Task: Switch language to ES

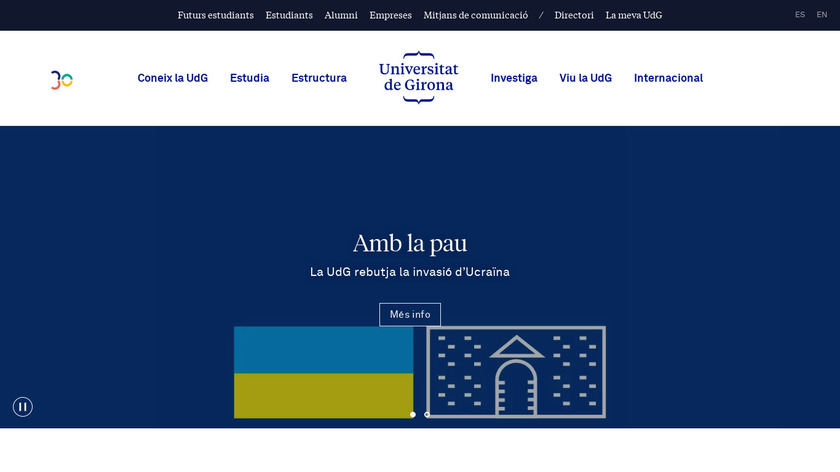Action: [x=800, y=15]
